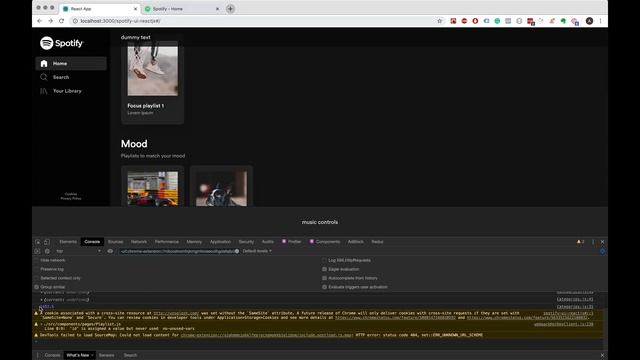Click the Spotify logo in the sidebar
Screen dimensions: 640x360
(61, 43)
